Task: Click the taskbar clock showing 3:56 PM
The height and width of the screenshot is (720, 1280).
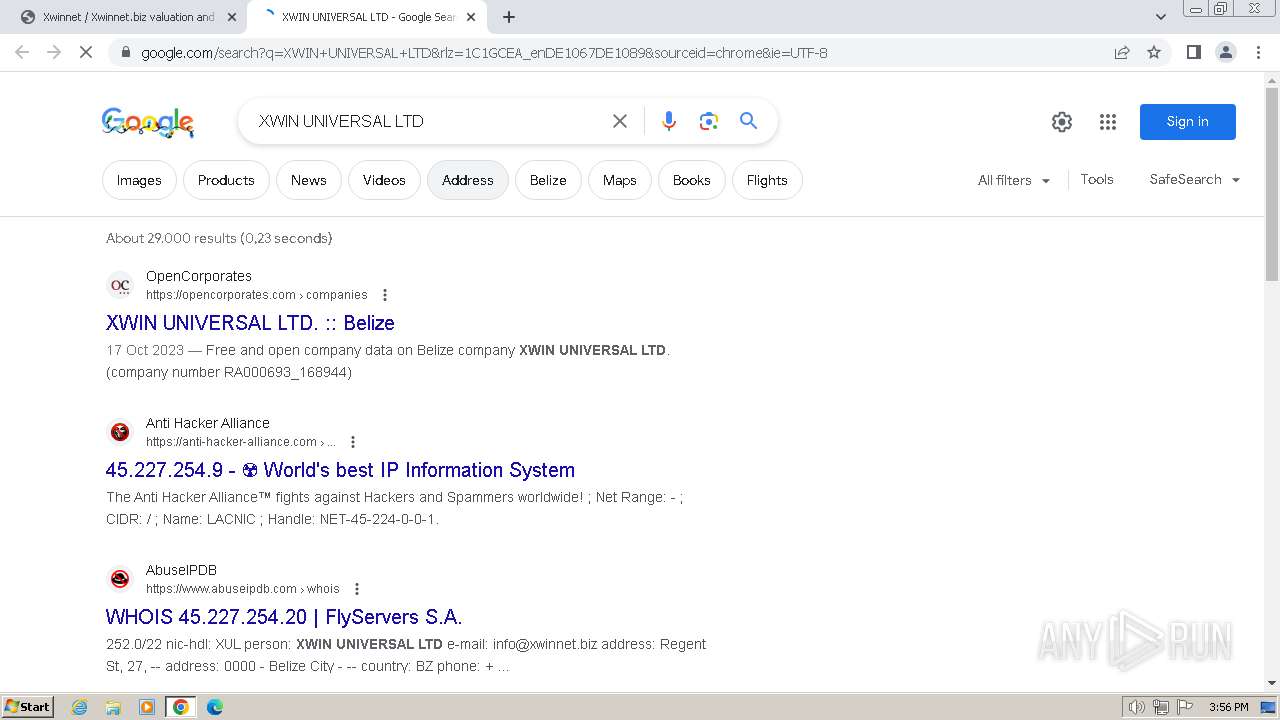Action: pyautogui.click(x=1228, y=707)
